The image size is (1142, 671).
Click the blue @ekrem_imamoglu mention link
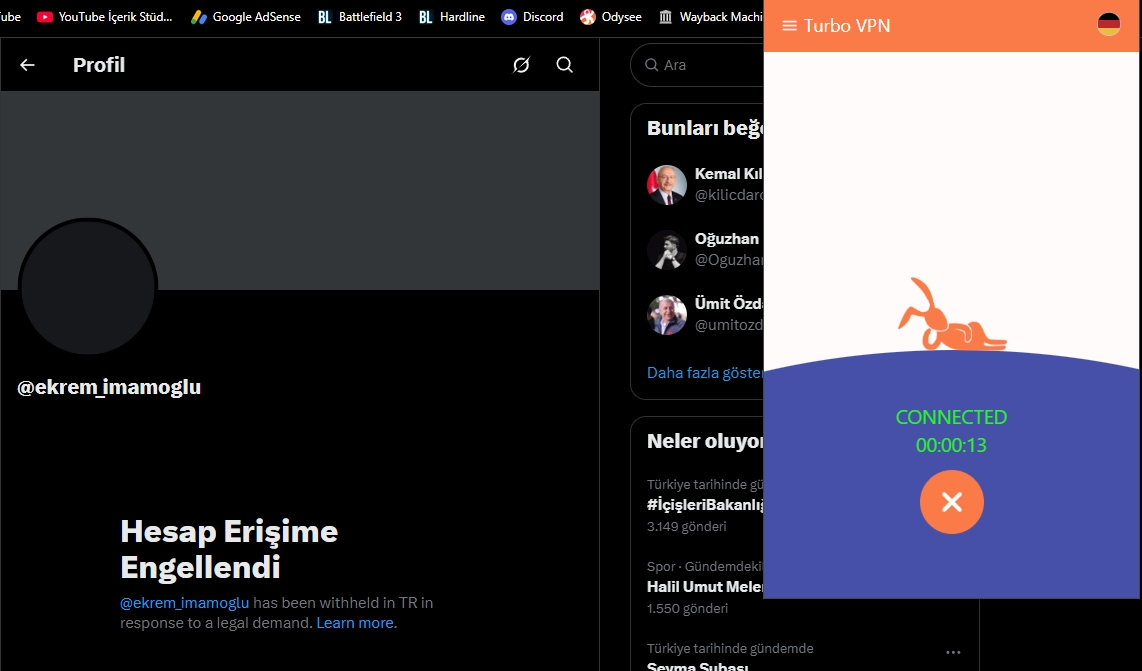pos(184,603)
